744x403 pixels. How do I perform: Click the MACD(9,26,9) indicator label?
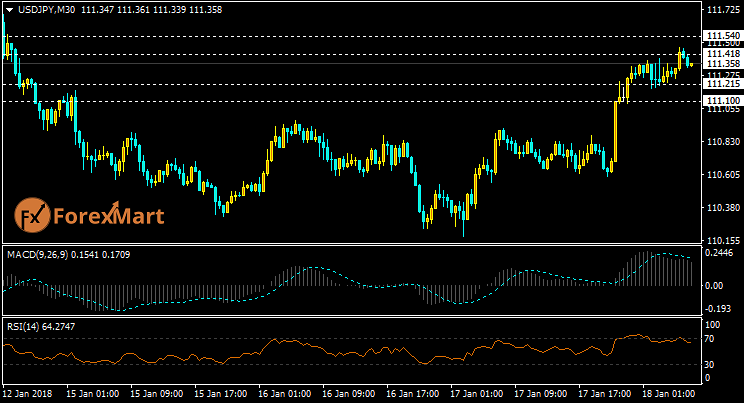37,256
